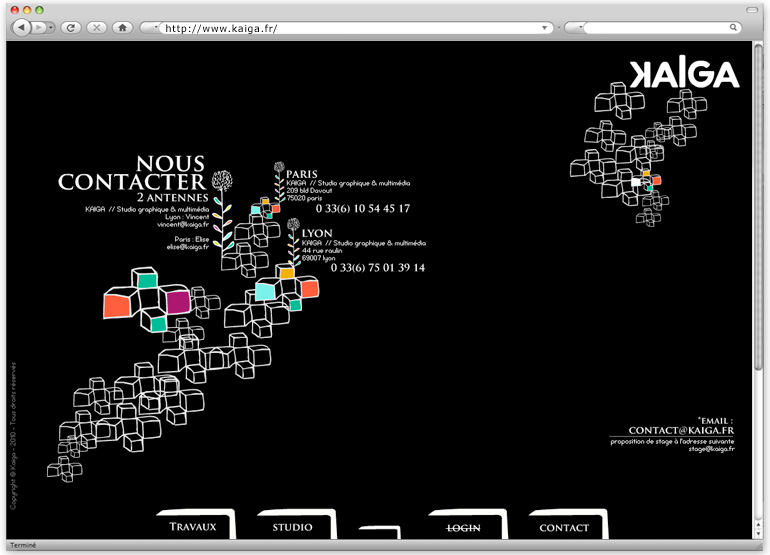Open the URL history dropdown arrow
This screenshot has height=555, width=770.
(544, 28)
